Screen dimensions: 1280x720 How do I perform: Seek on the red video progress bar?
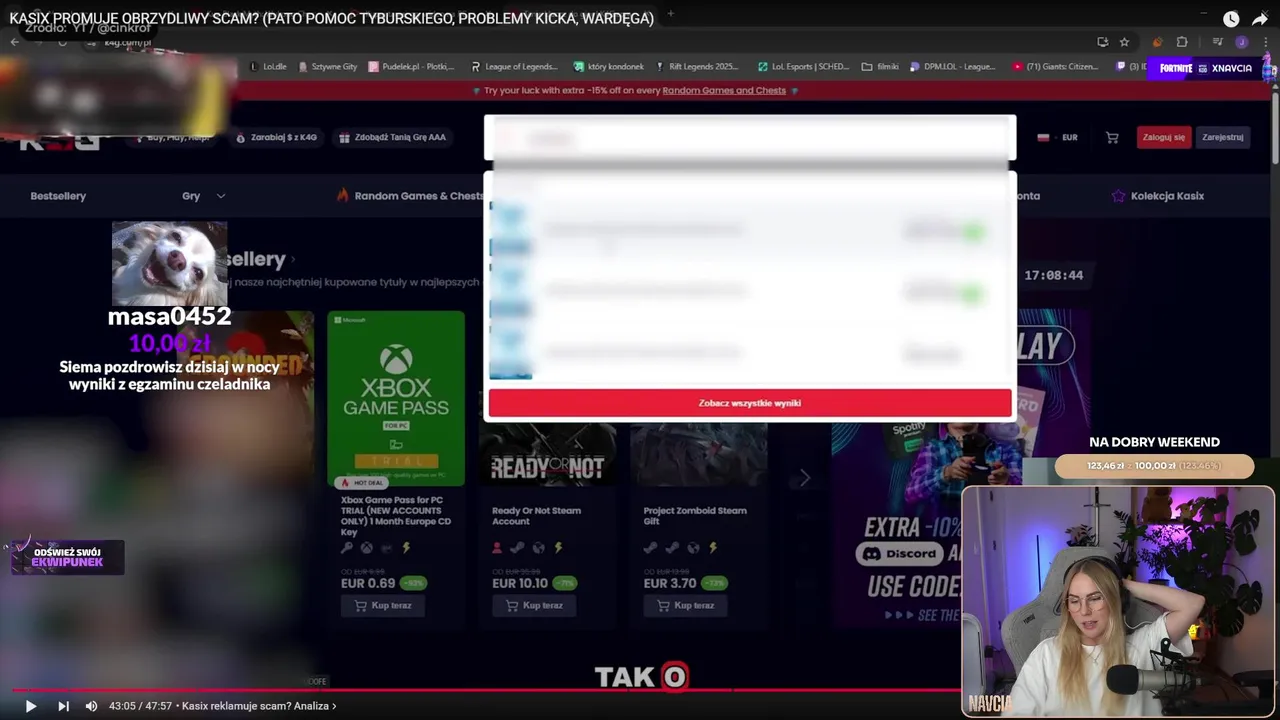point(485,689)
